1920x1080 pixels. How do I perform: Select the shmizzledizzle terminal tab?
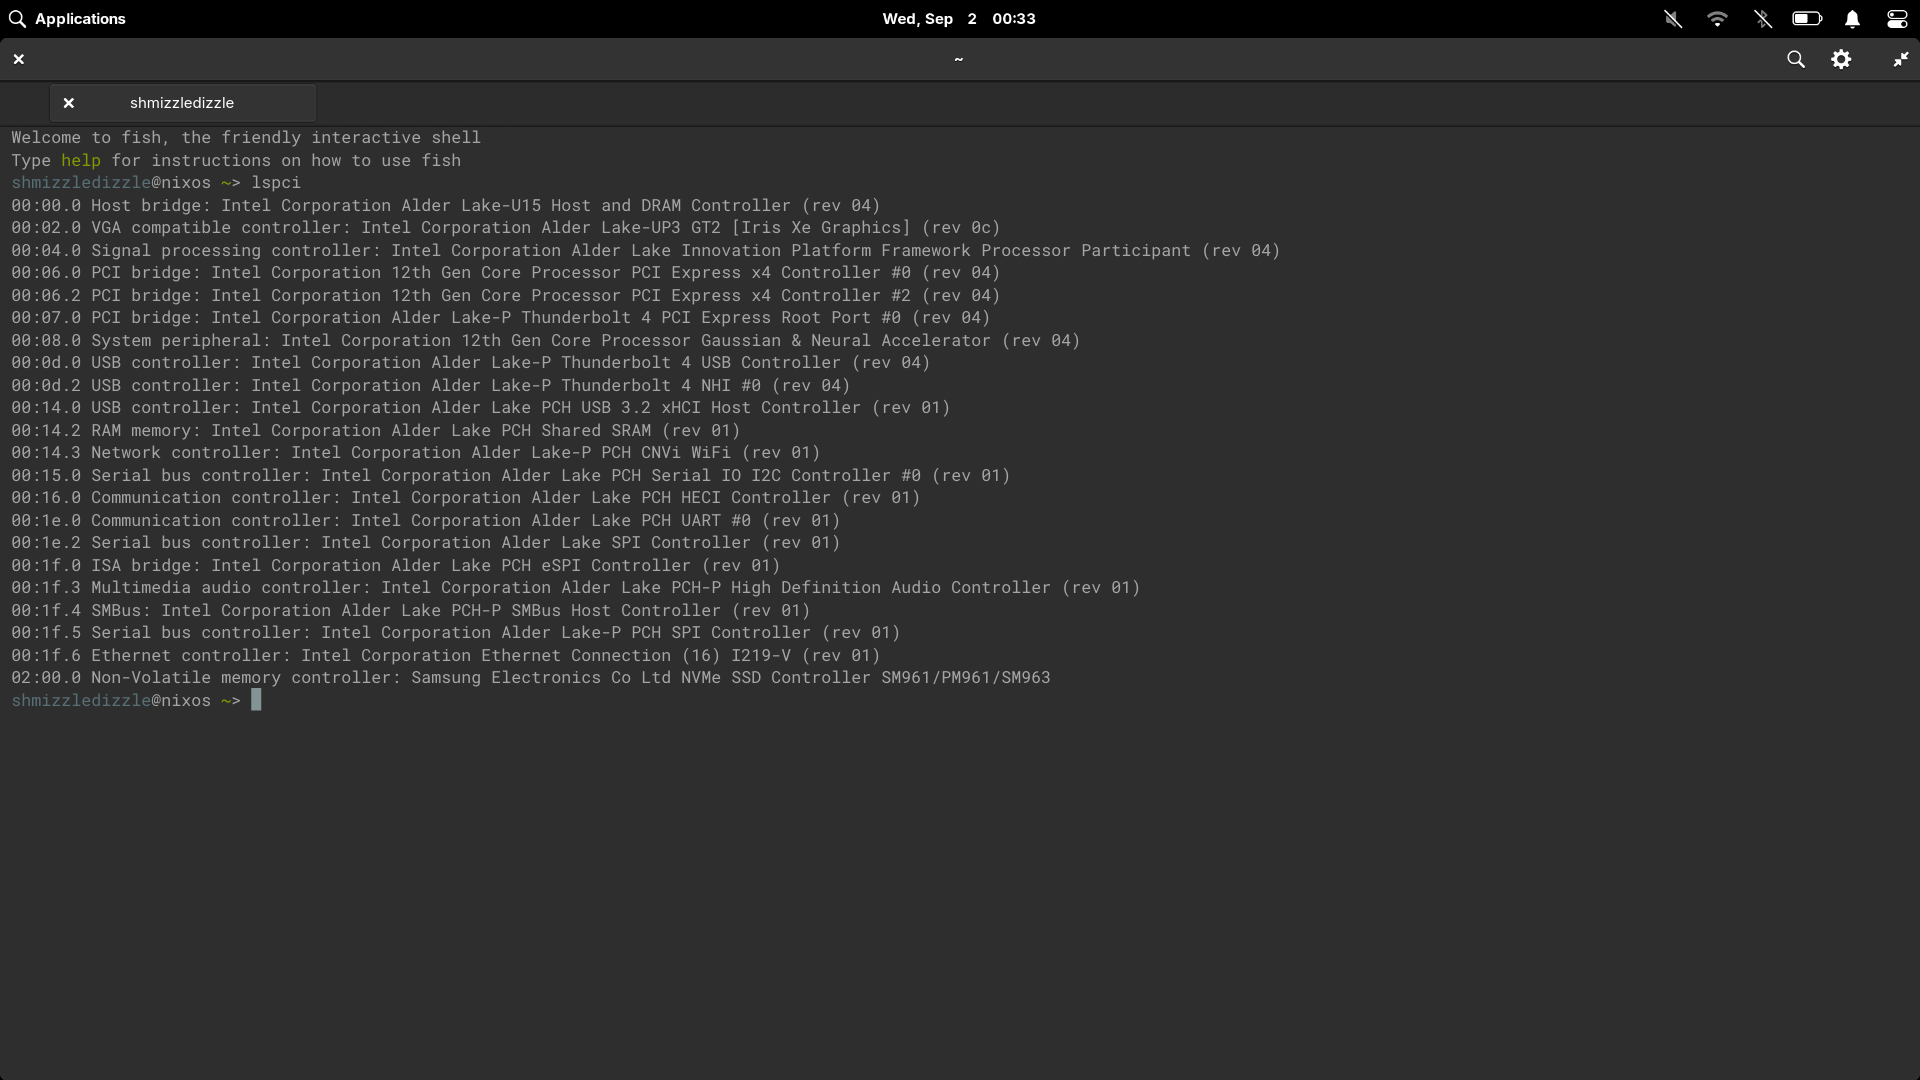click(x=182, y=103)
